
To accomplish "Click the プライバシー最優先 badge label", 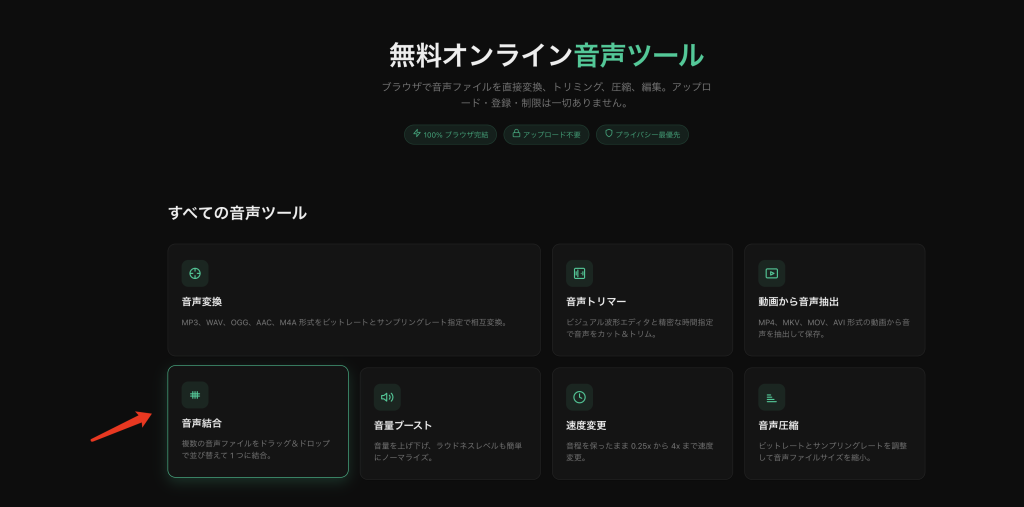I will pos(648,135).
